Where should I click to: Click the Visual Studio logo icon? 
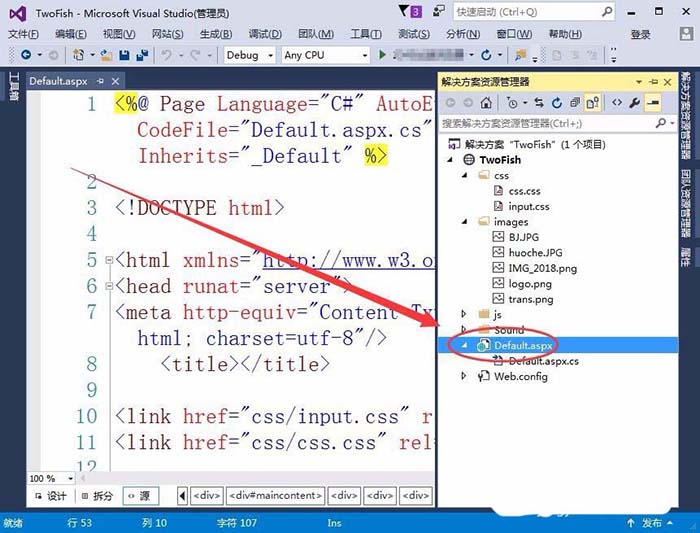coord(18,13)
